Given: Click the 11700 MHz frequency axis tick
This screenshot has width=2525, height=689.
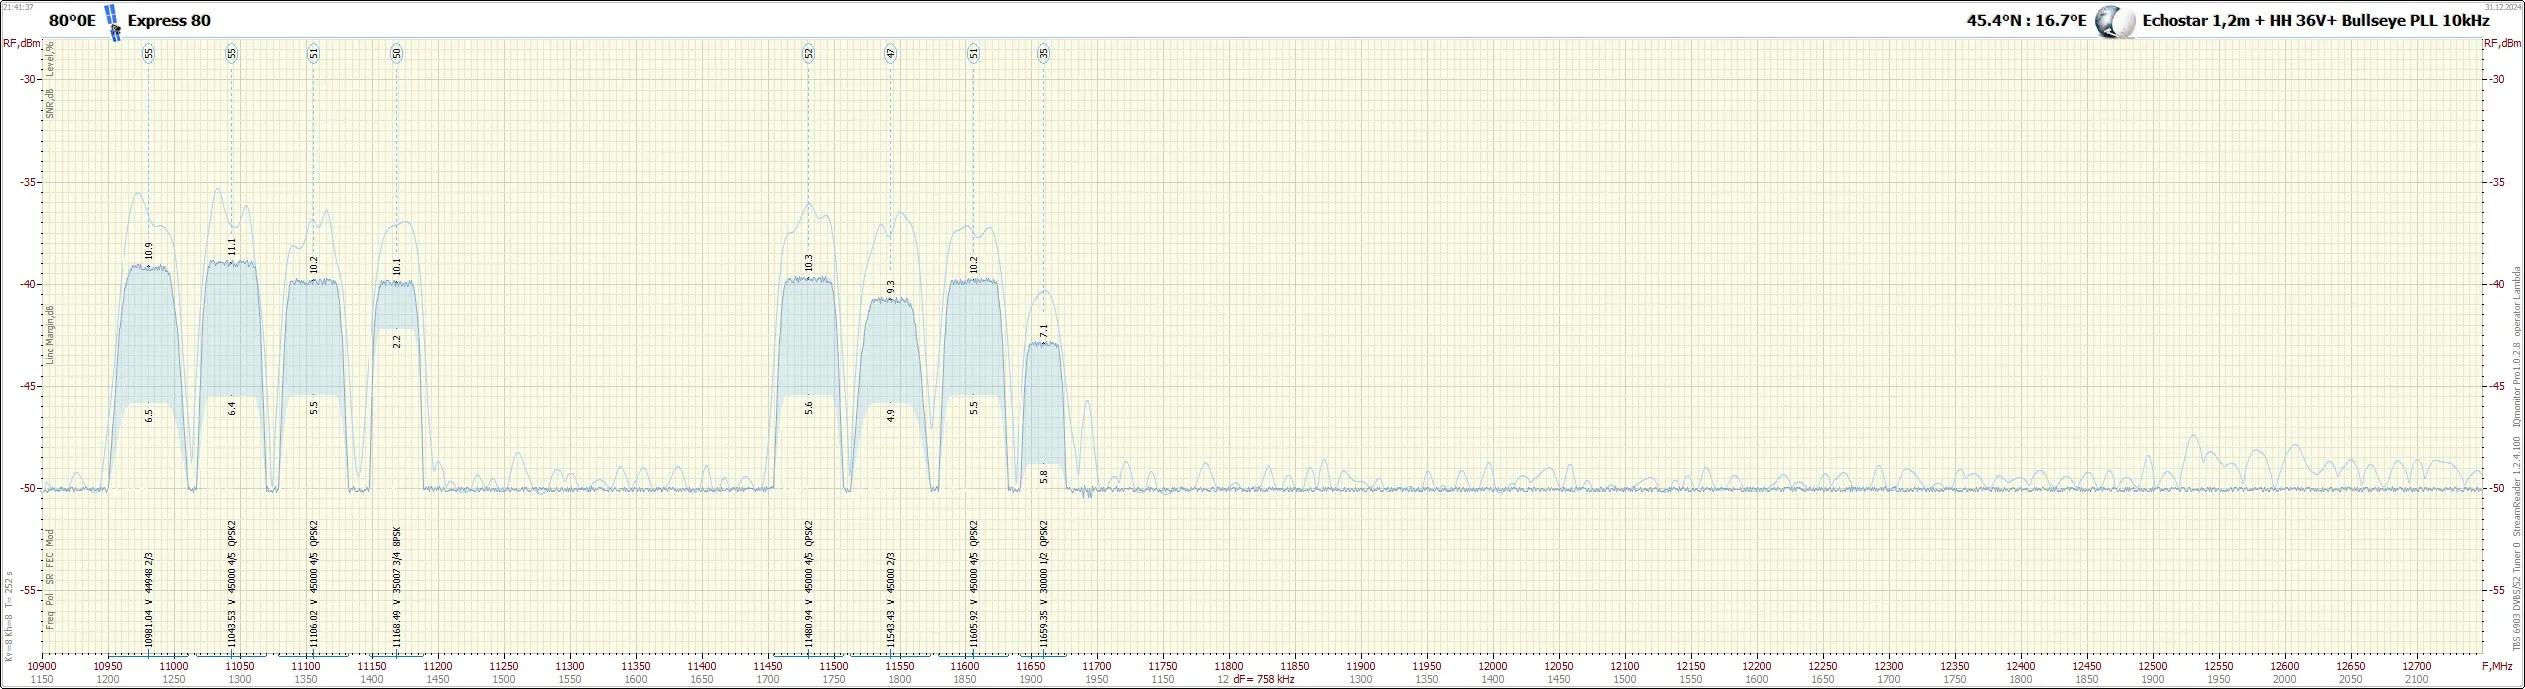Looking at the screenshot, I should (1097, 666).
